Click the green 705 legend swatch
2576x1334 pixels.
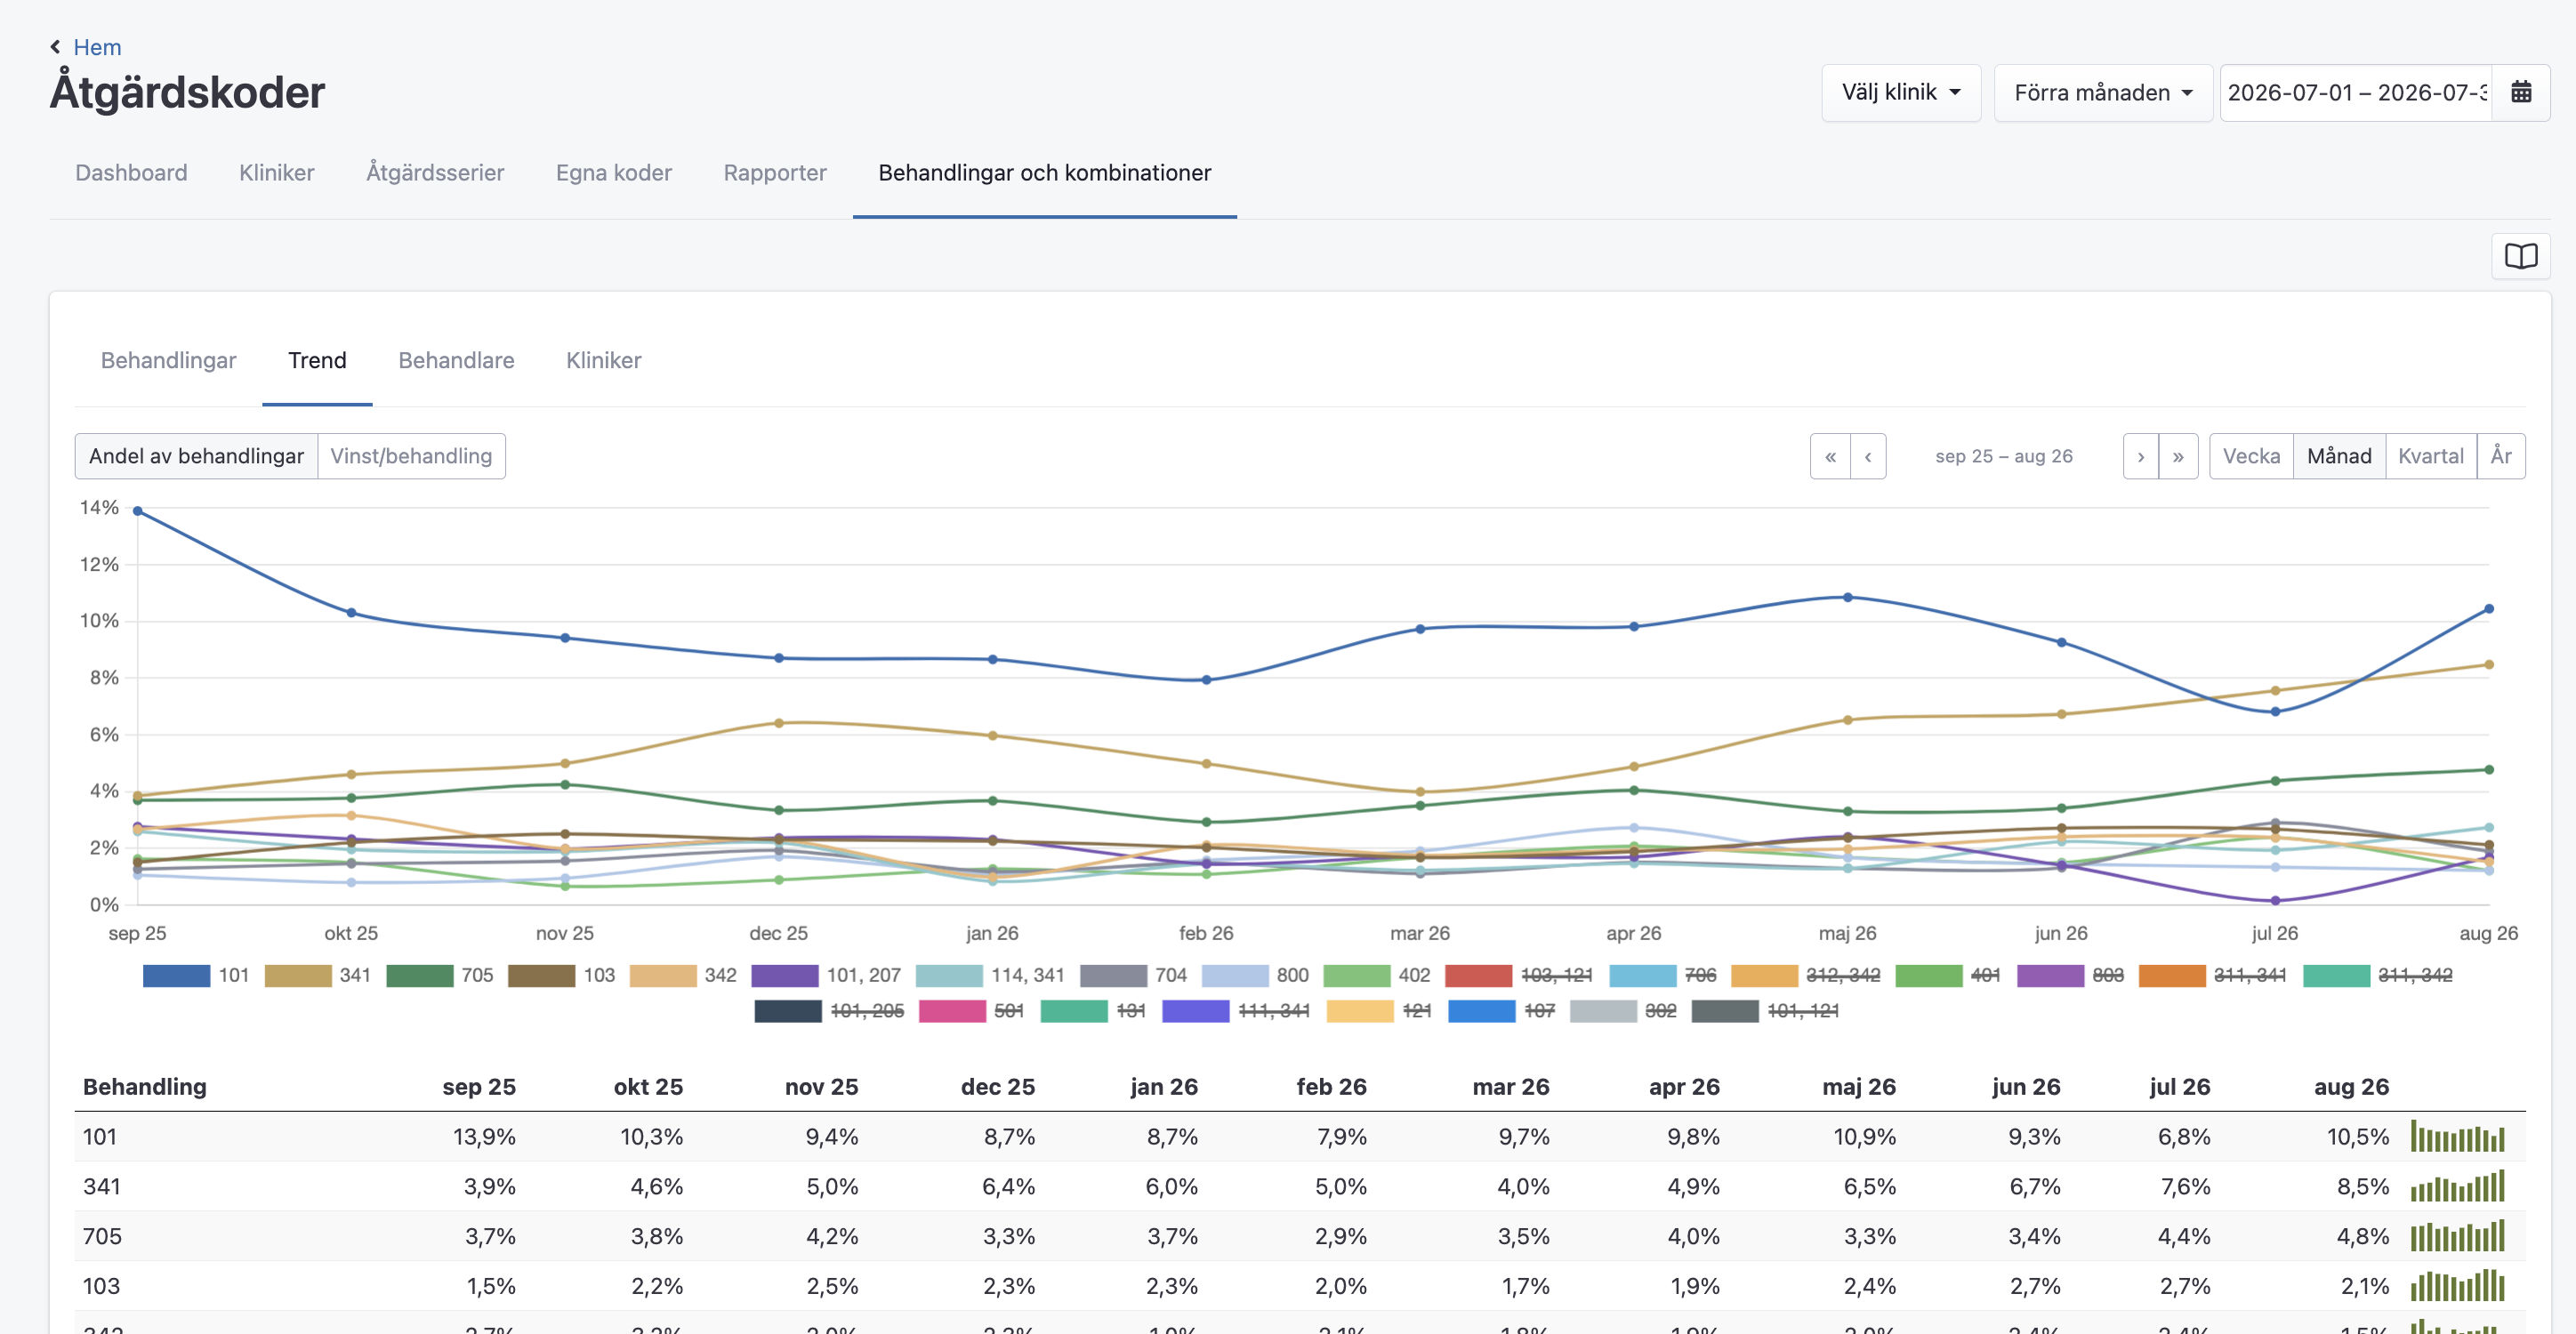[420, 975]
